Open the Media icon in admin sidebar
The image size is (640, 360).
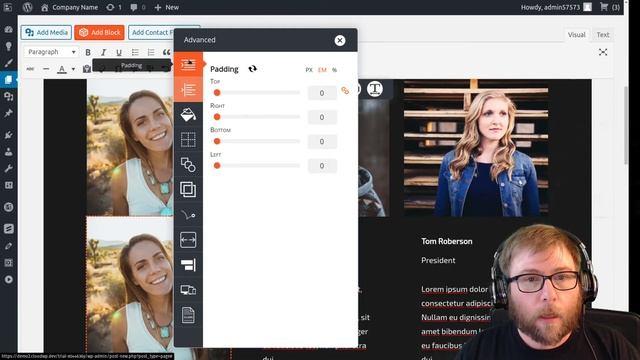click(x=9, y=96)
